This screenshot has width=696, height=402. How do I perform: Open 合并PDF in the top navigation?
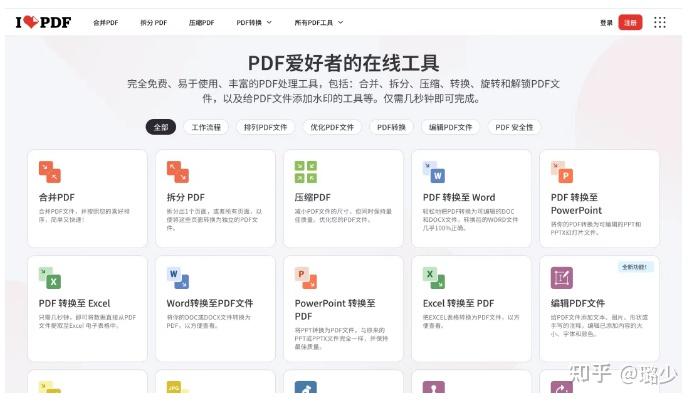coord(106,23)
